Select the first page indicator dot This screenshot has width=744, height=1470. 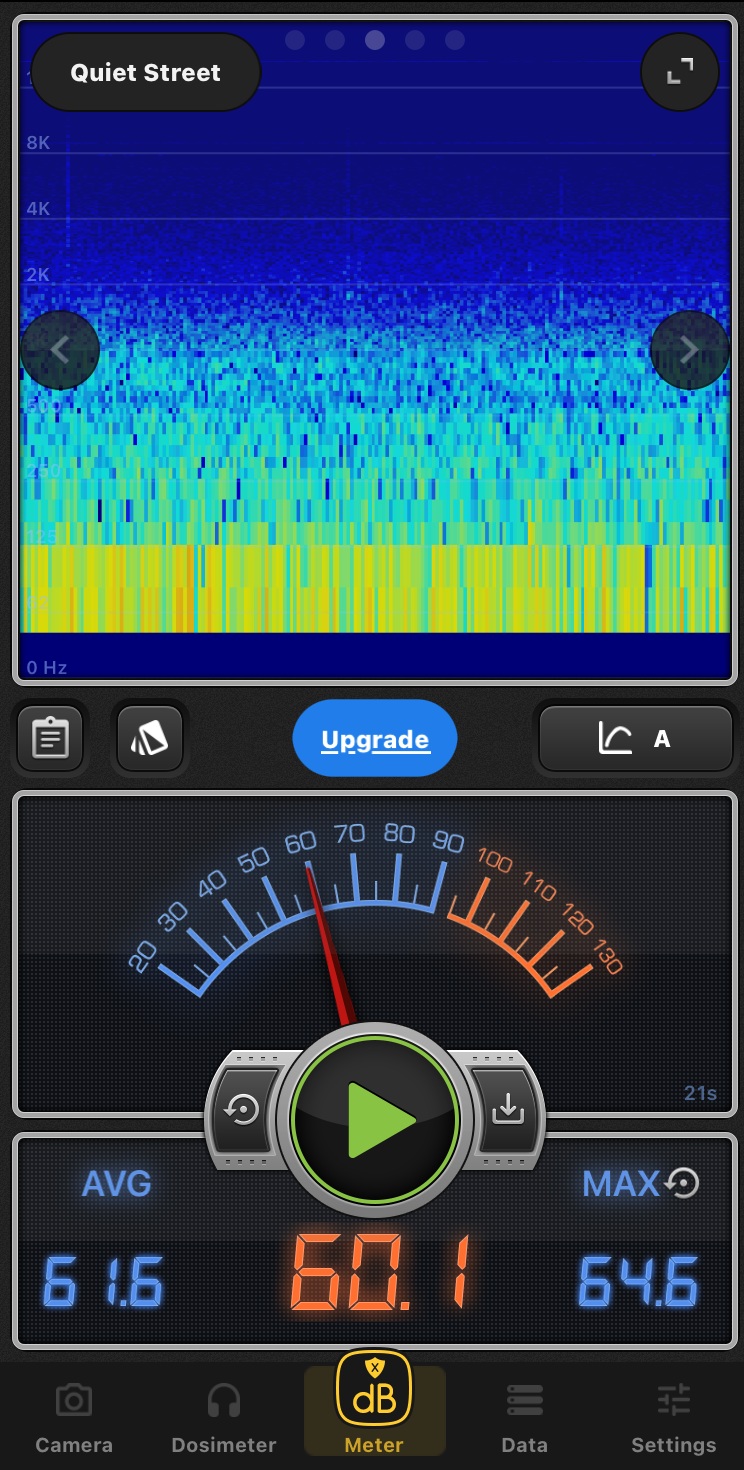(295, 40)
